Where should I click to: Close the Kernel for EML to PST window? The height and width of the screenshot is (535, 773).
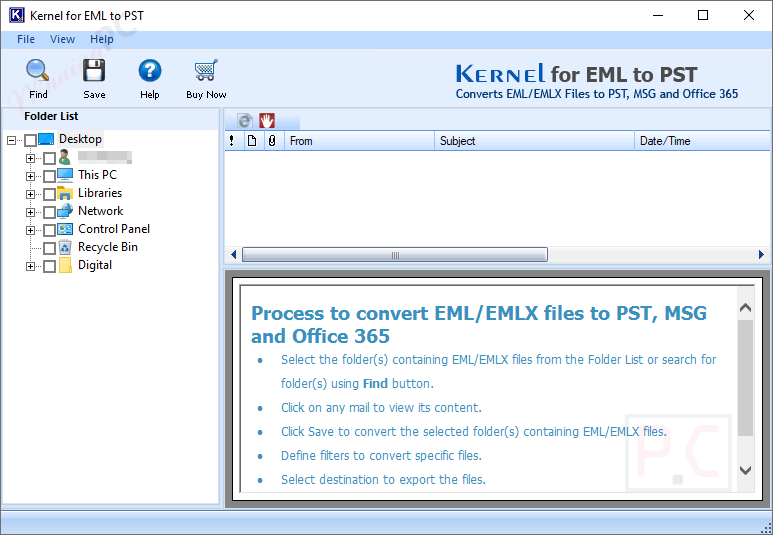pos(748,15)
